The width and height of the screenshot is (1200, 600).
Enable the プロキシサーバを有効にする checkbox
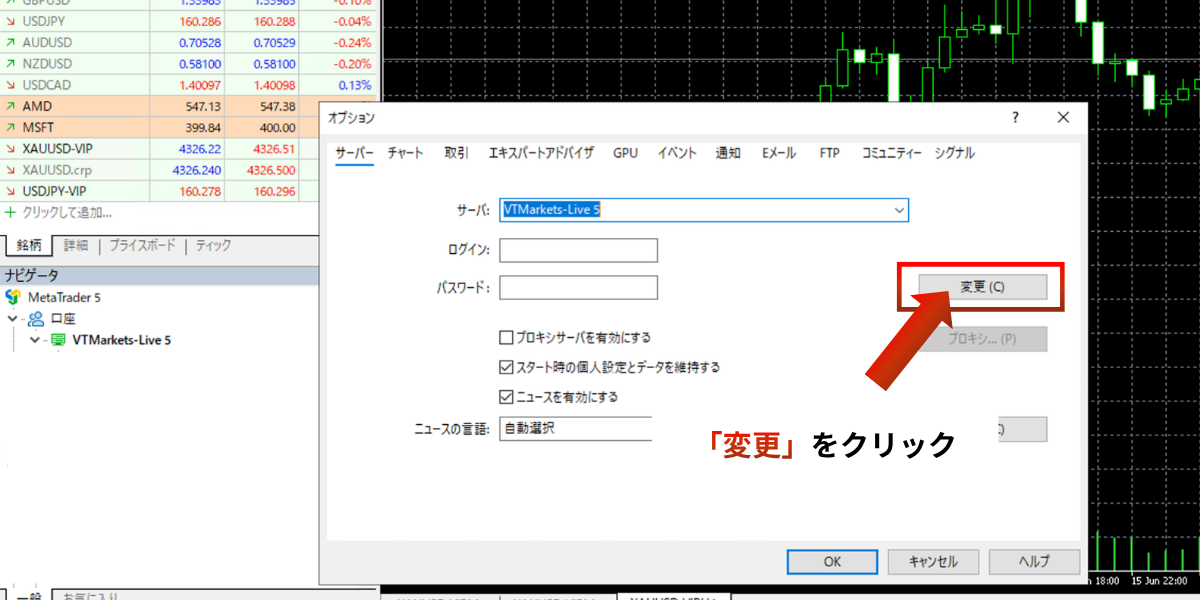point(506,338)
